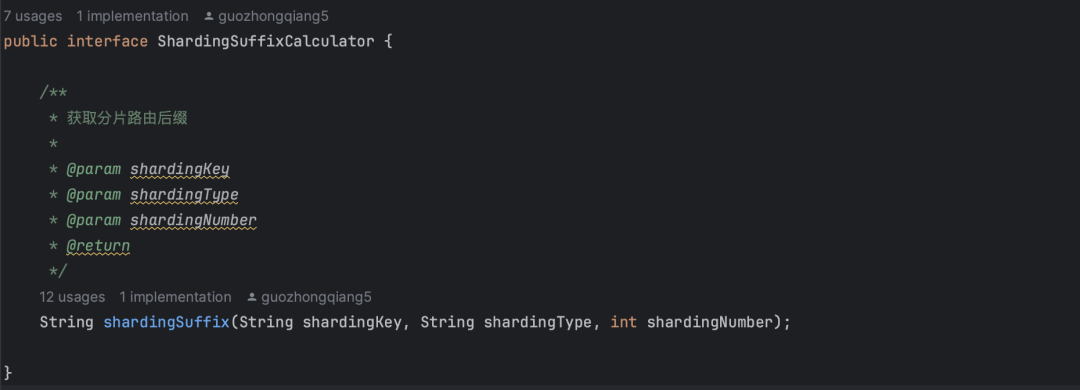The image size is (1080, 390).
Task: Click the shardingSuffix method name
Action: pos(167,322)
